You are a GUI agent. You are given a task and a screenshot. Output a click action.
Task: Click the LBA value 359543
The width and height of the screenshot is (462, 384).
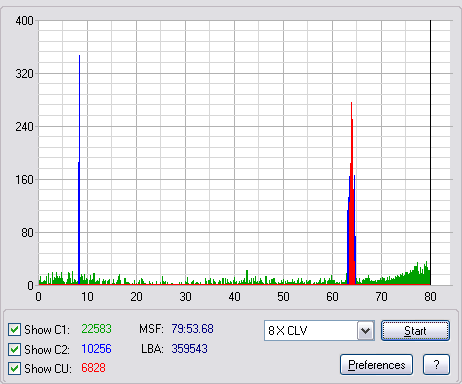[x=189, y=349]
